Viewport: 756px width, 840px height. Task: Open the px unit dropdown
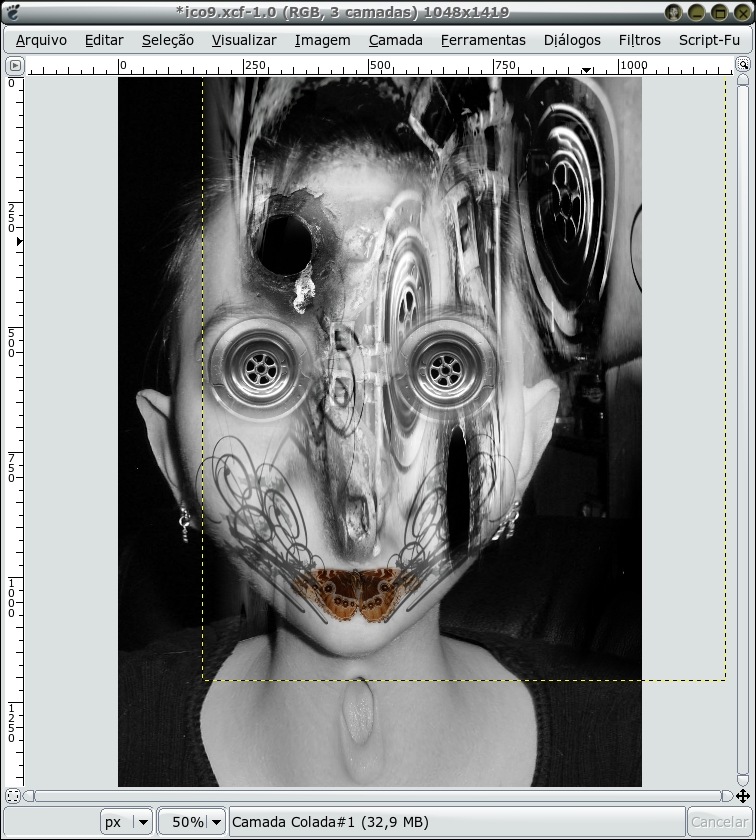pos(126,822)
